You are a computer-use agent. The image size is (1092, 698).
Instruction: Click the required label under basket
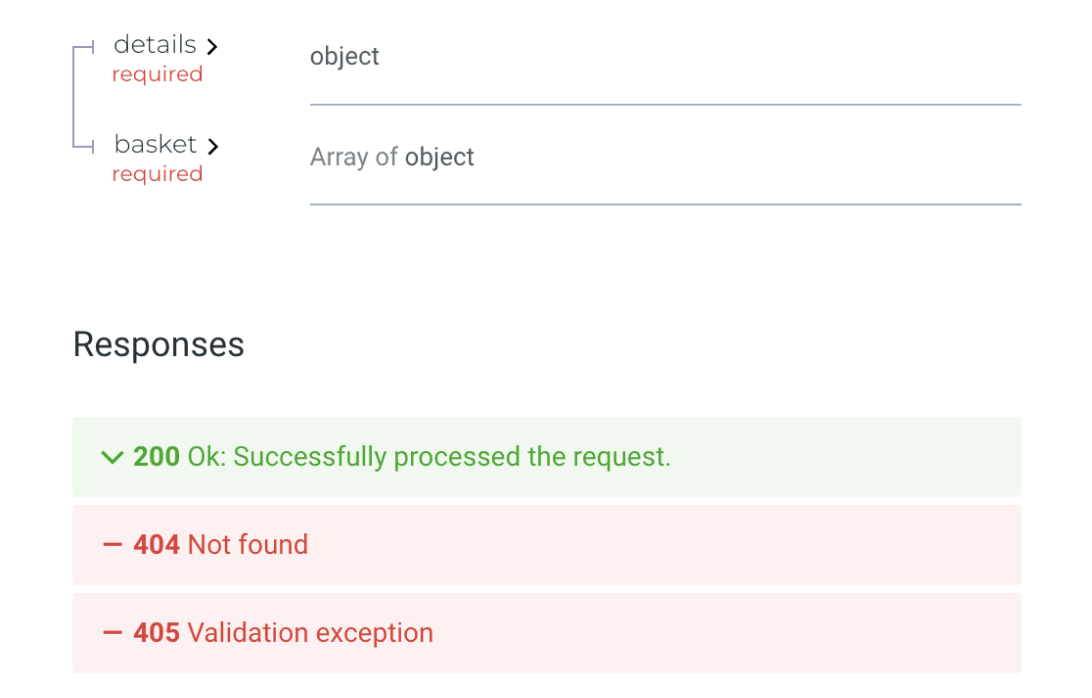(157, 175)
